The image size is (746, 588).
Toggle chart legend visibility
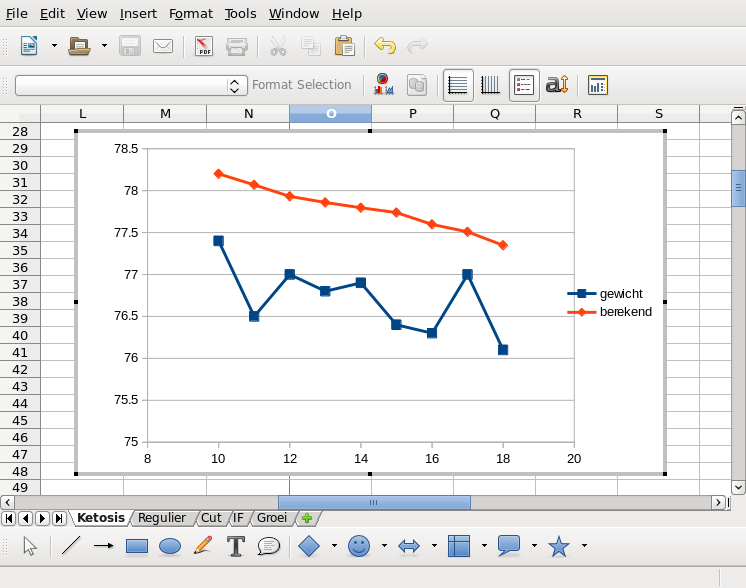coord(524,85)
